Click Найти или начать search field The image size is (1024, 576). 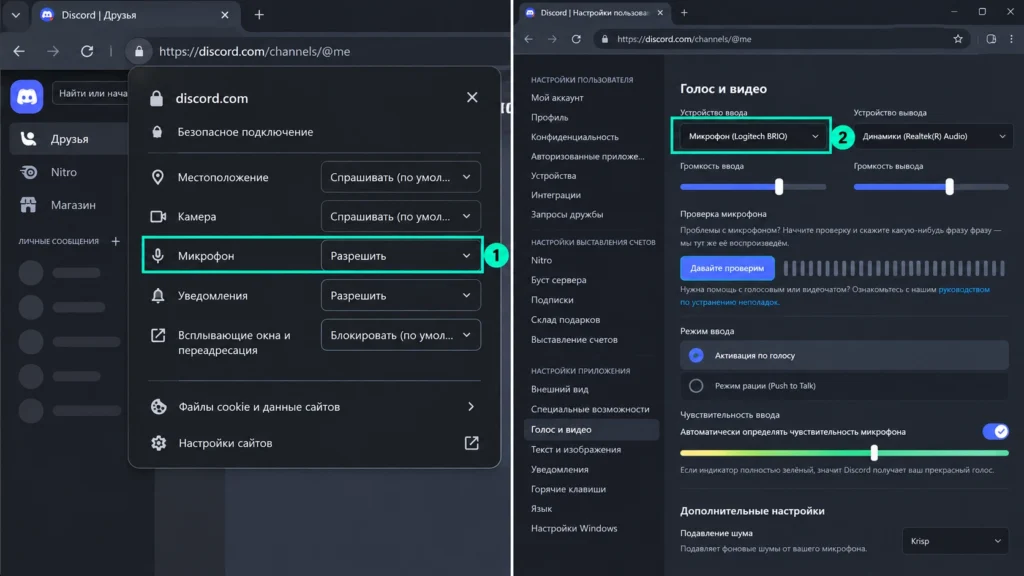(91, 93)
